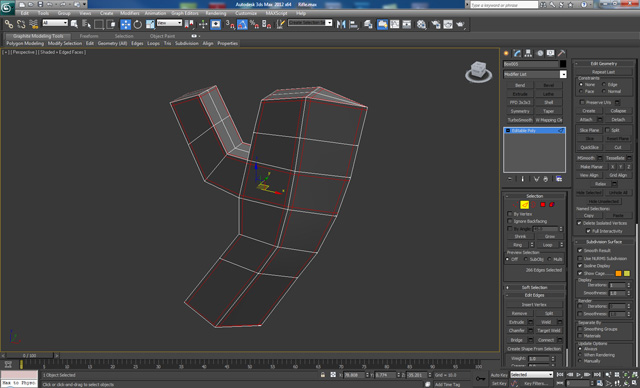The width and height of the screenshot is (640, 388).
Task: Select Element sub-object level icon
Action: [x=552, y=204]
